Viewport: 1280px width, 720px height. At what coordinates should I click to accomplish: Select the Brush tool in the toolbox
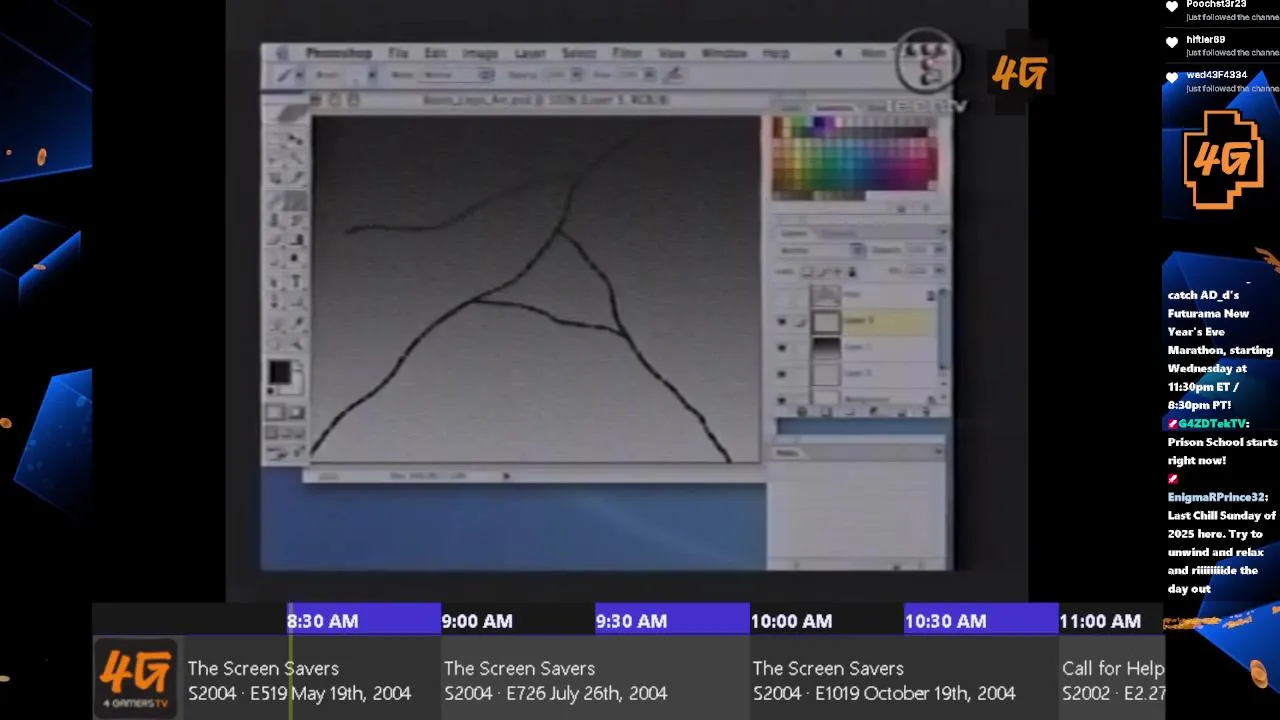coord(296,199)
